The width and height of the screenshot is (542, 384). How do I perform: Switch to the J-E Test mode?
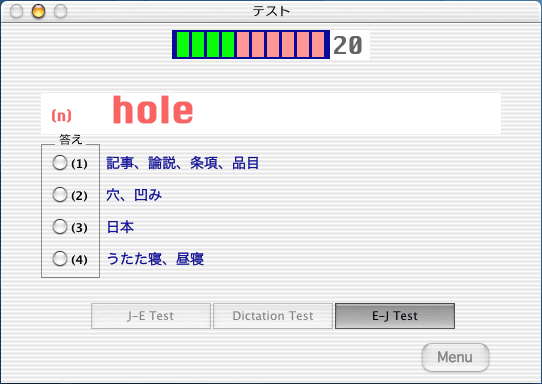click(x=151, y=316)
